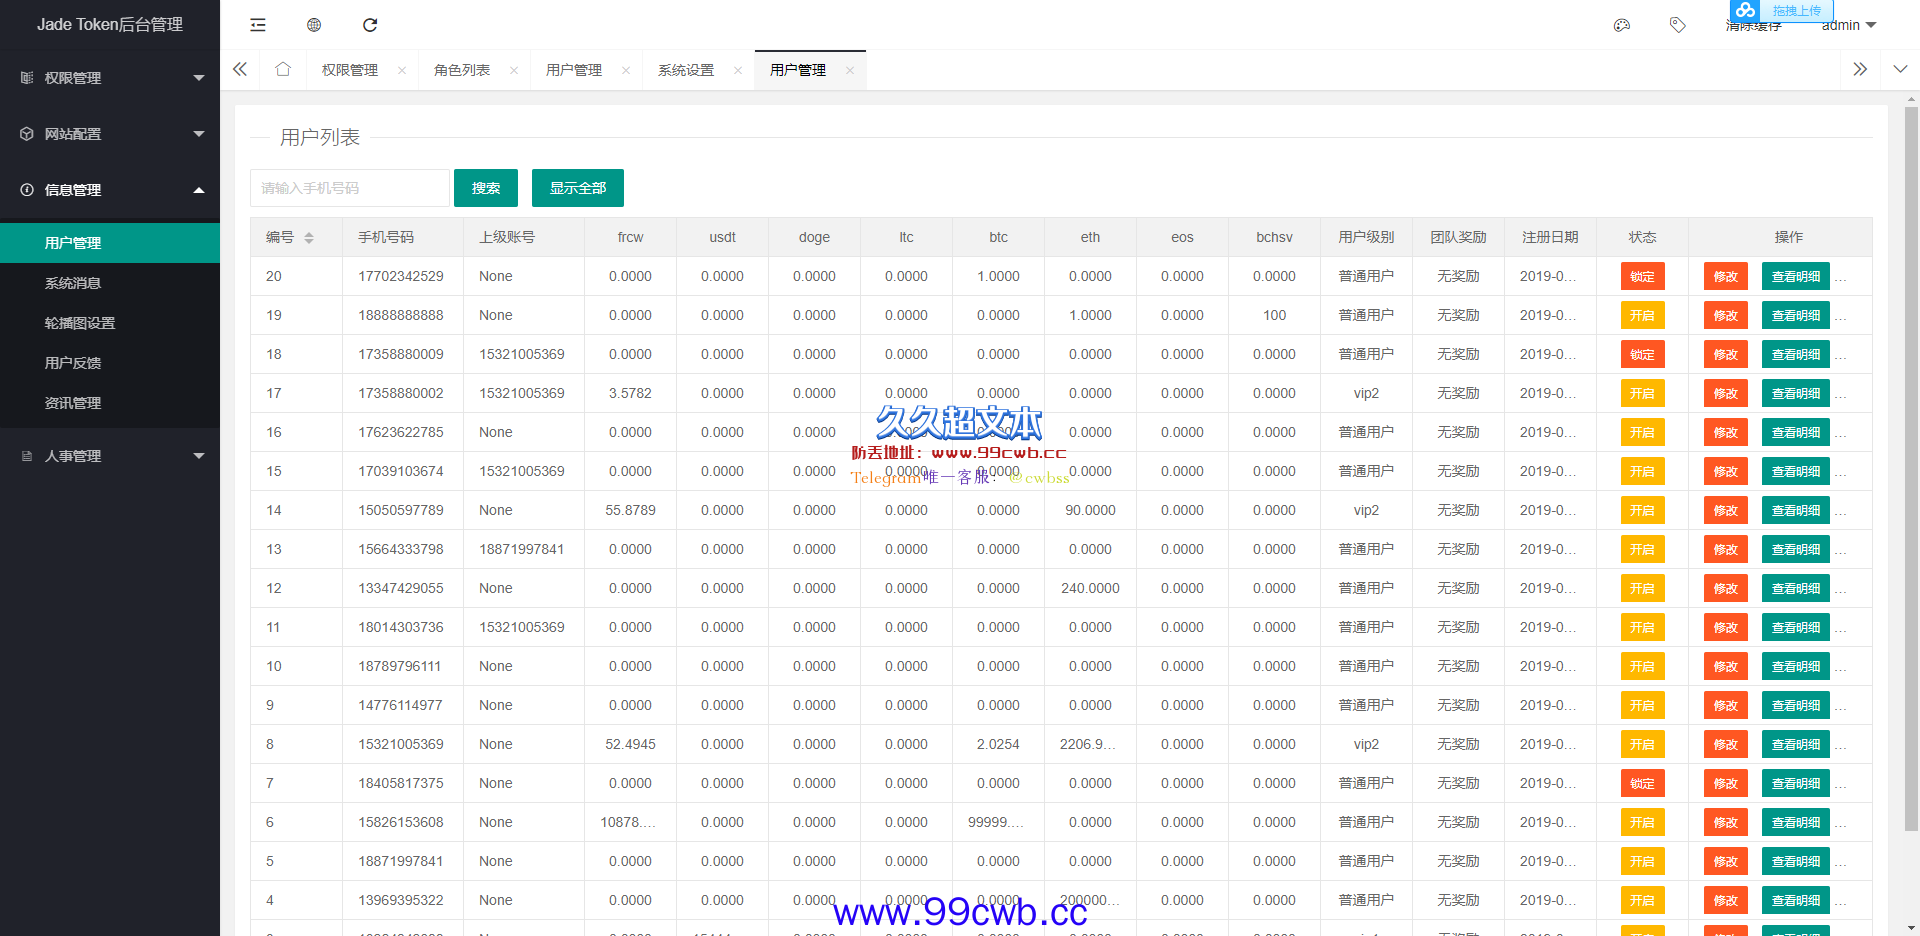The height and width of the screenshot is (936, 1920).
Task: Switch to the 系统设置 tab
Action: coord(686,70)
